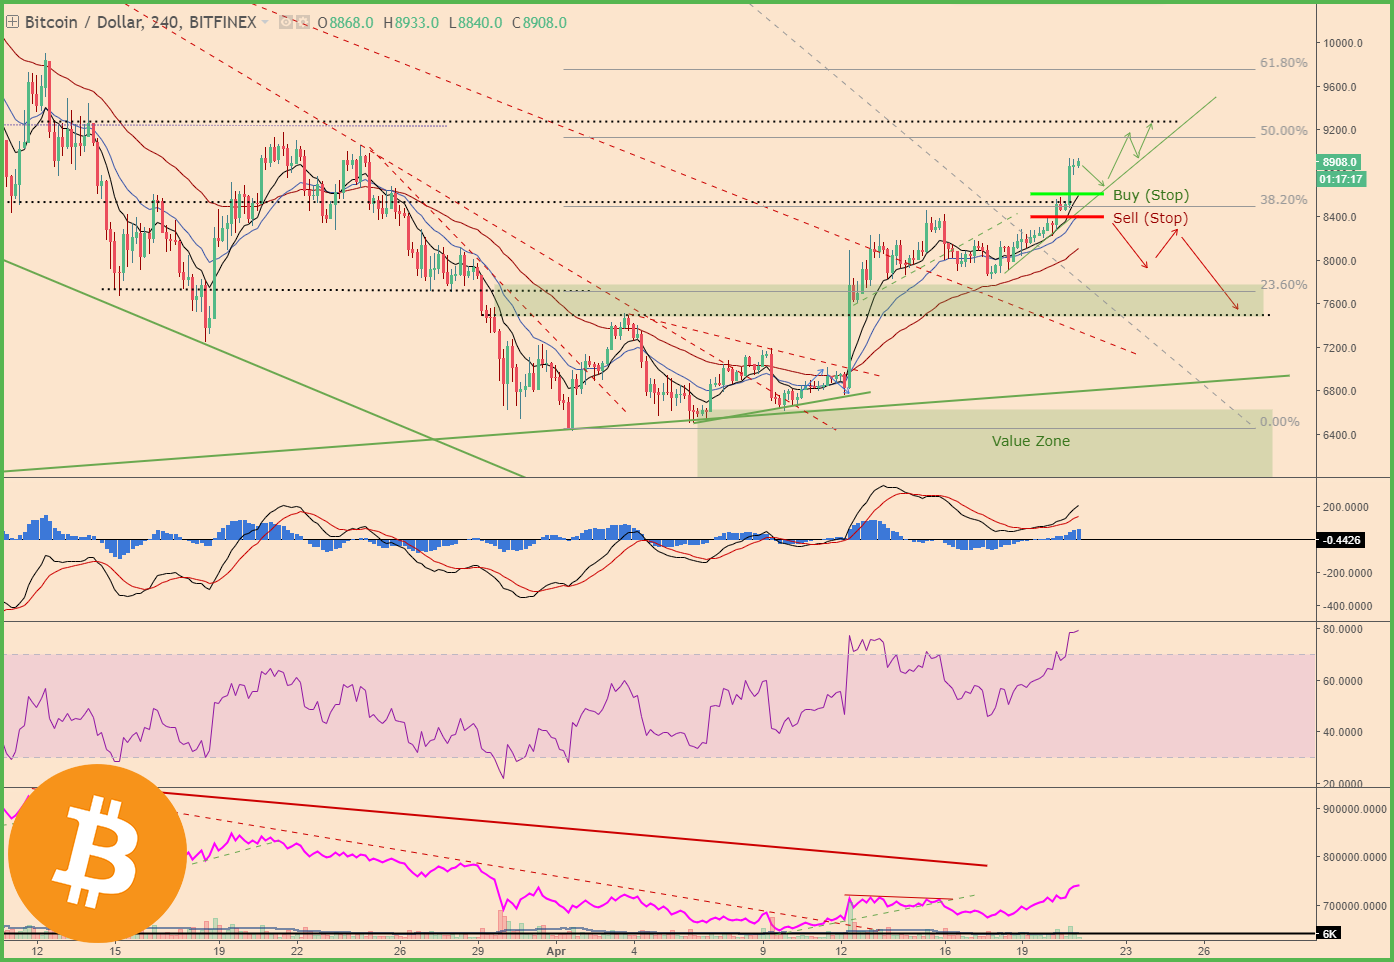Click the RSI 20.0000 scale label
This screenshot has width=1394, height=962.
(x=1343, y=783)
